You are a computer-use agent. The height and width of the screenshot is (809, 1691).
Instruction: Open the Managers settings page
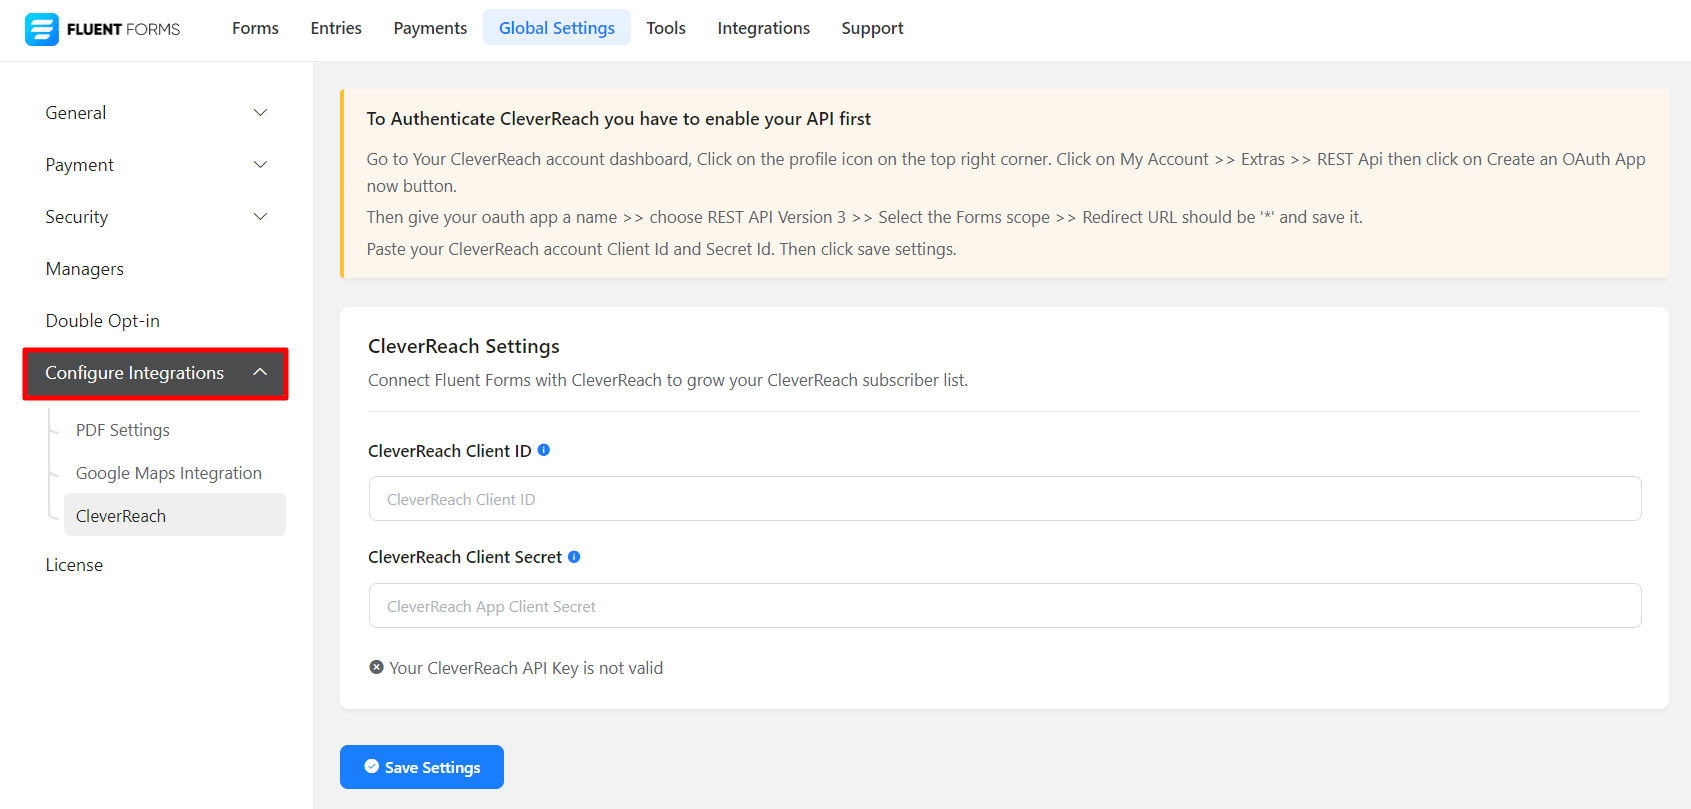tap(85, 269)
